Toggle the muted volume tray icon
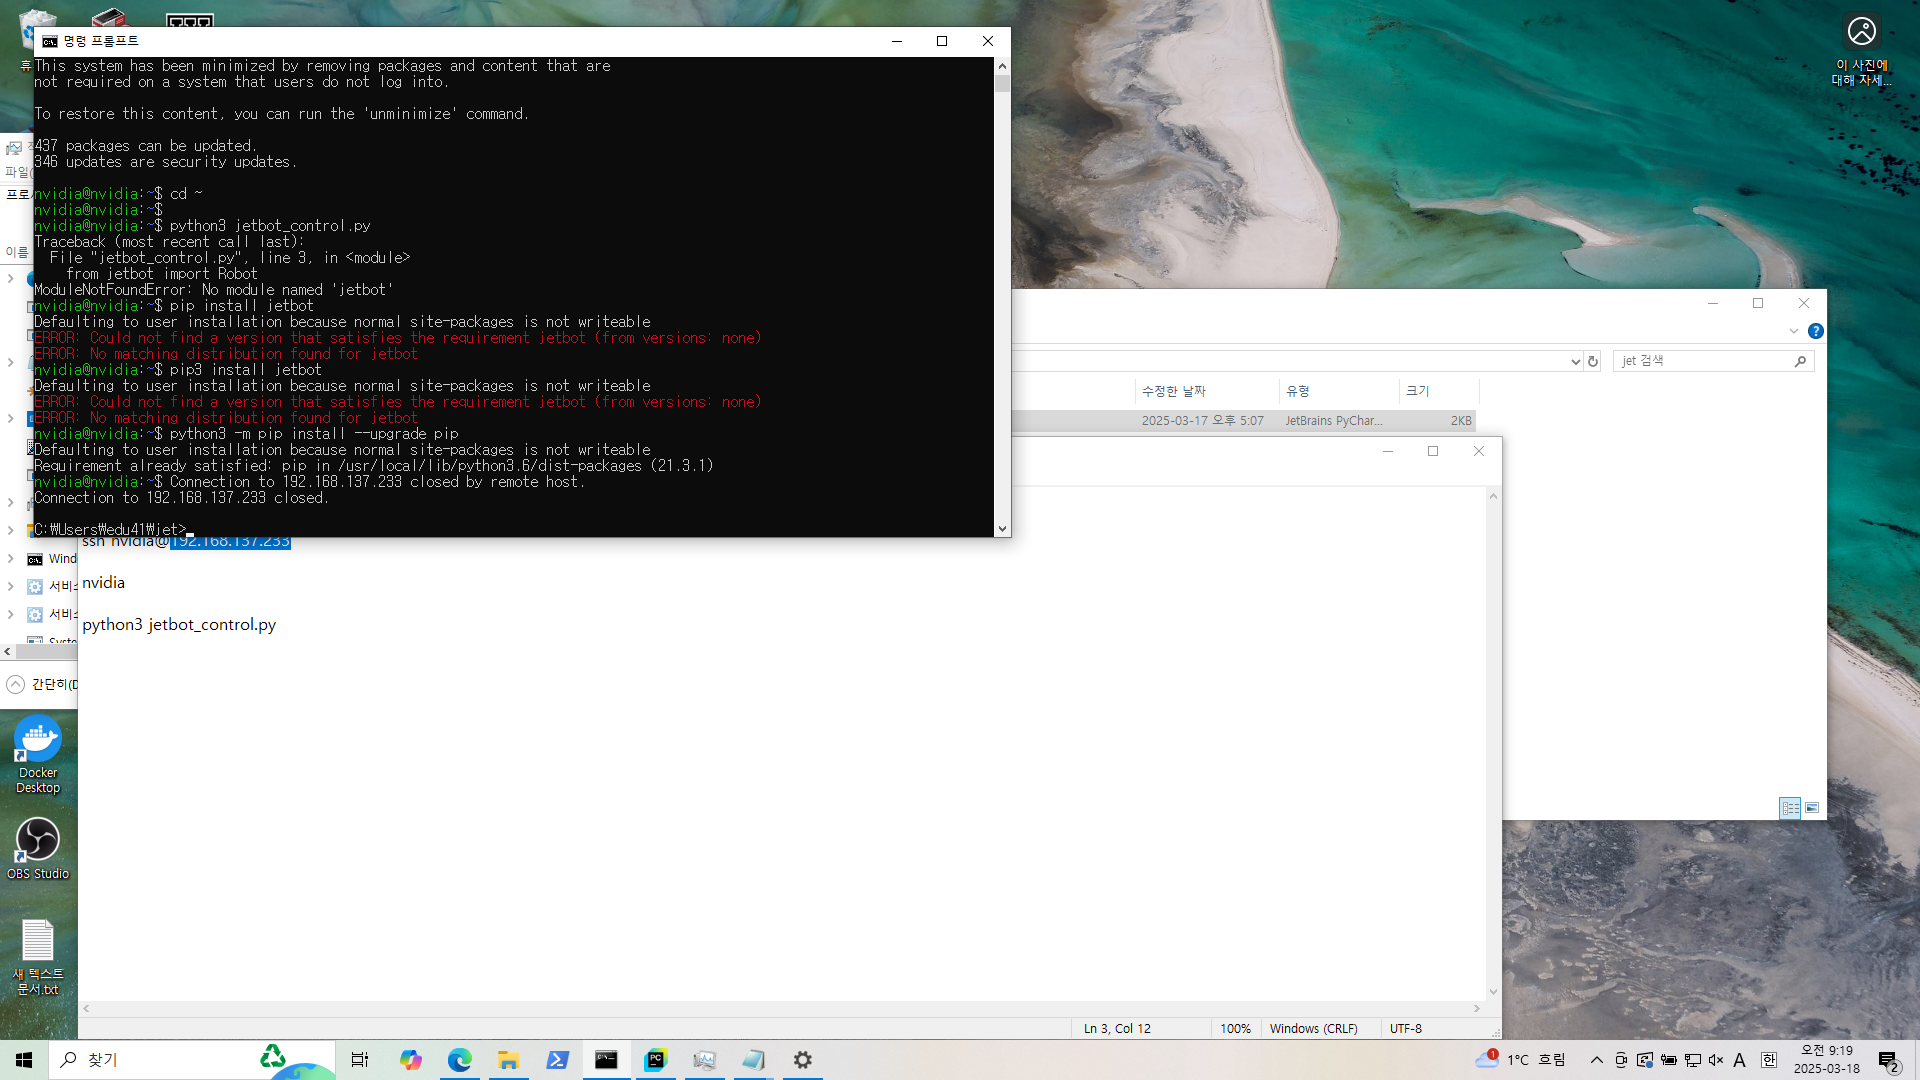Viewport: 1920px width, 1080px height. 1716,1060
